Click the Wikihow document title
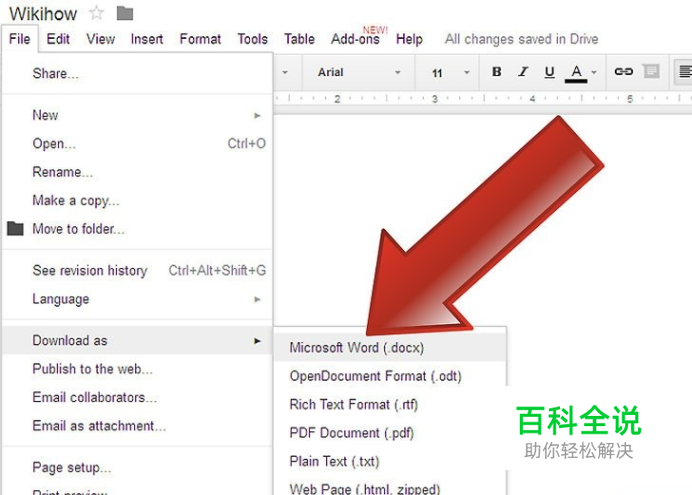The height and width of the screenshot is (495, 692). [x=43, y=14]
